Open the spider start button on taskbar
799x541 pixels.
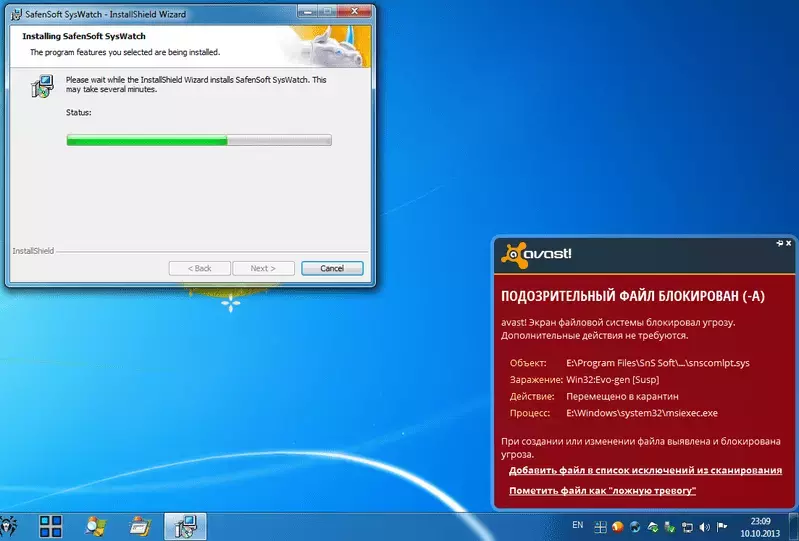pos(9,526)
